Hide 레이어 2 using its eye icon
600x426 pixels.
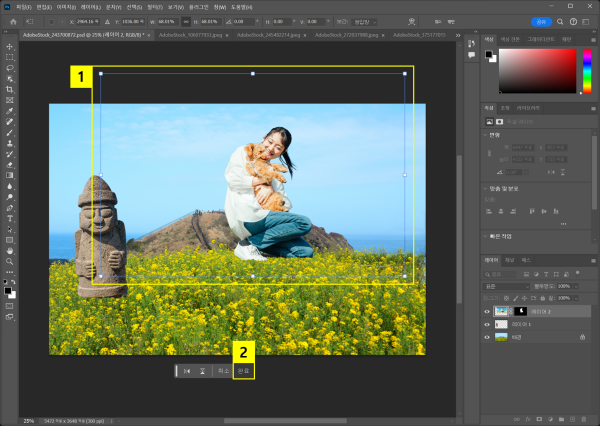pyautogui.click(x=489, y=311)
